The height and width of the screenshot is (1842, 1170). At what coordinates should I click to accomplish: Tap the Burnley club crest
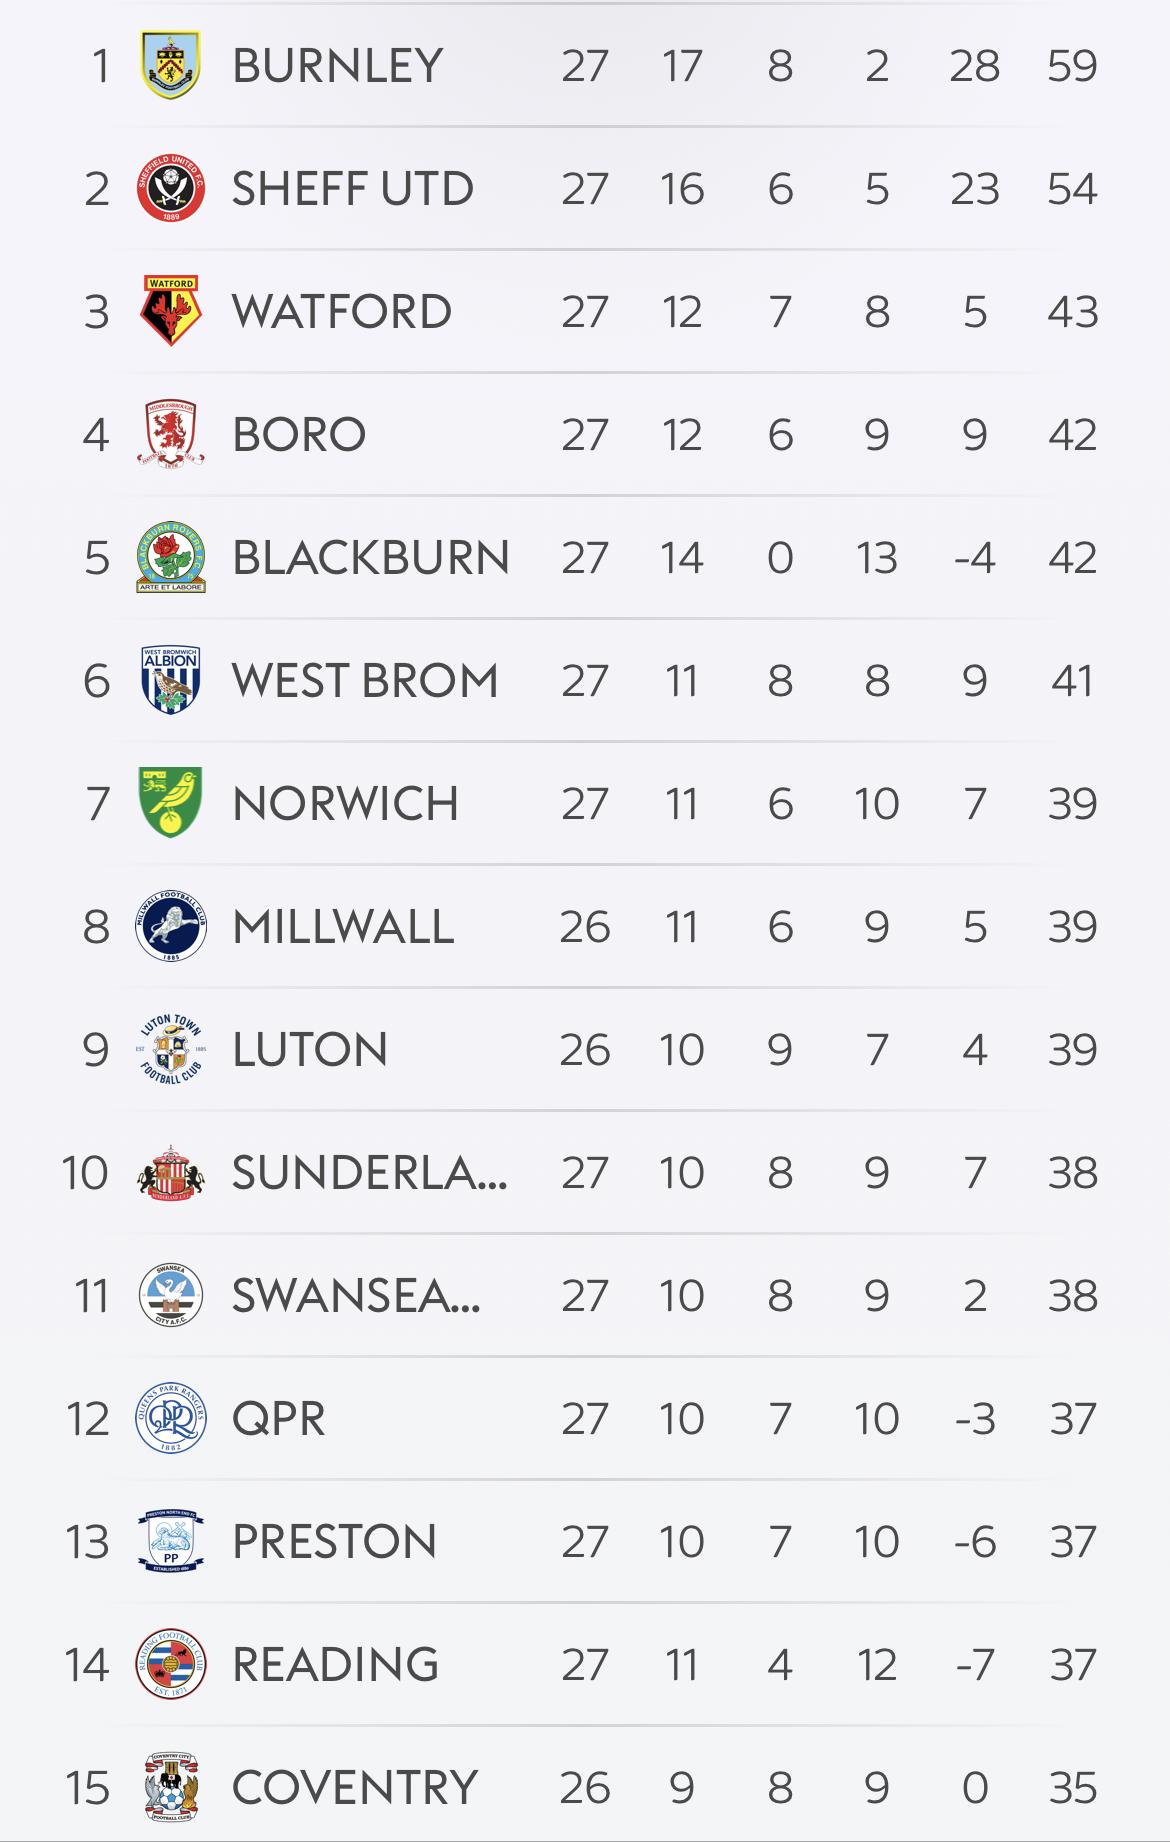coord(171,65)
